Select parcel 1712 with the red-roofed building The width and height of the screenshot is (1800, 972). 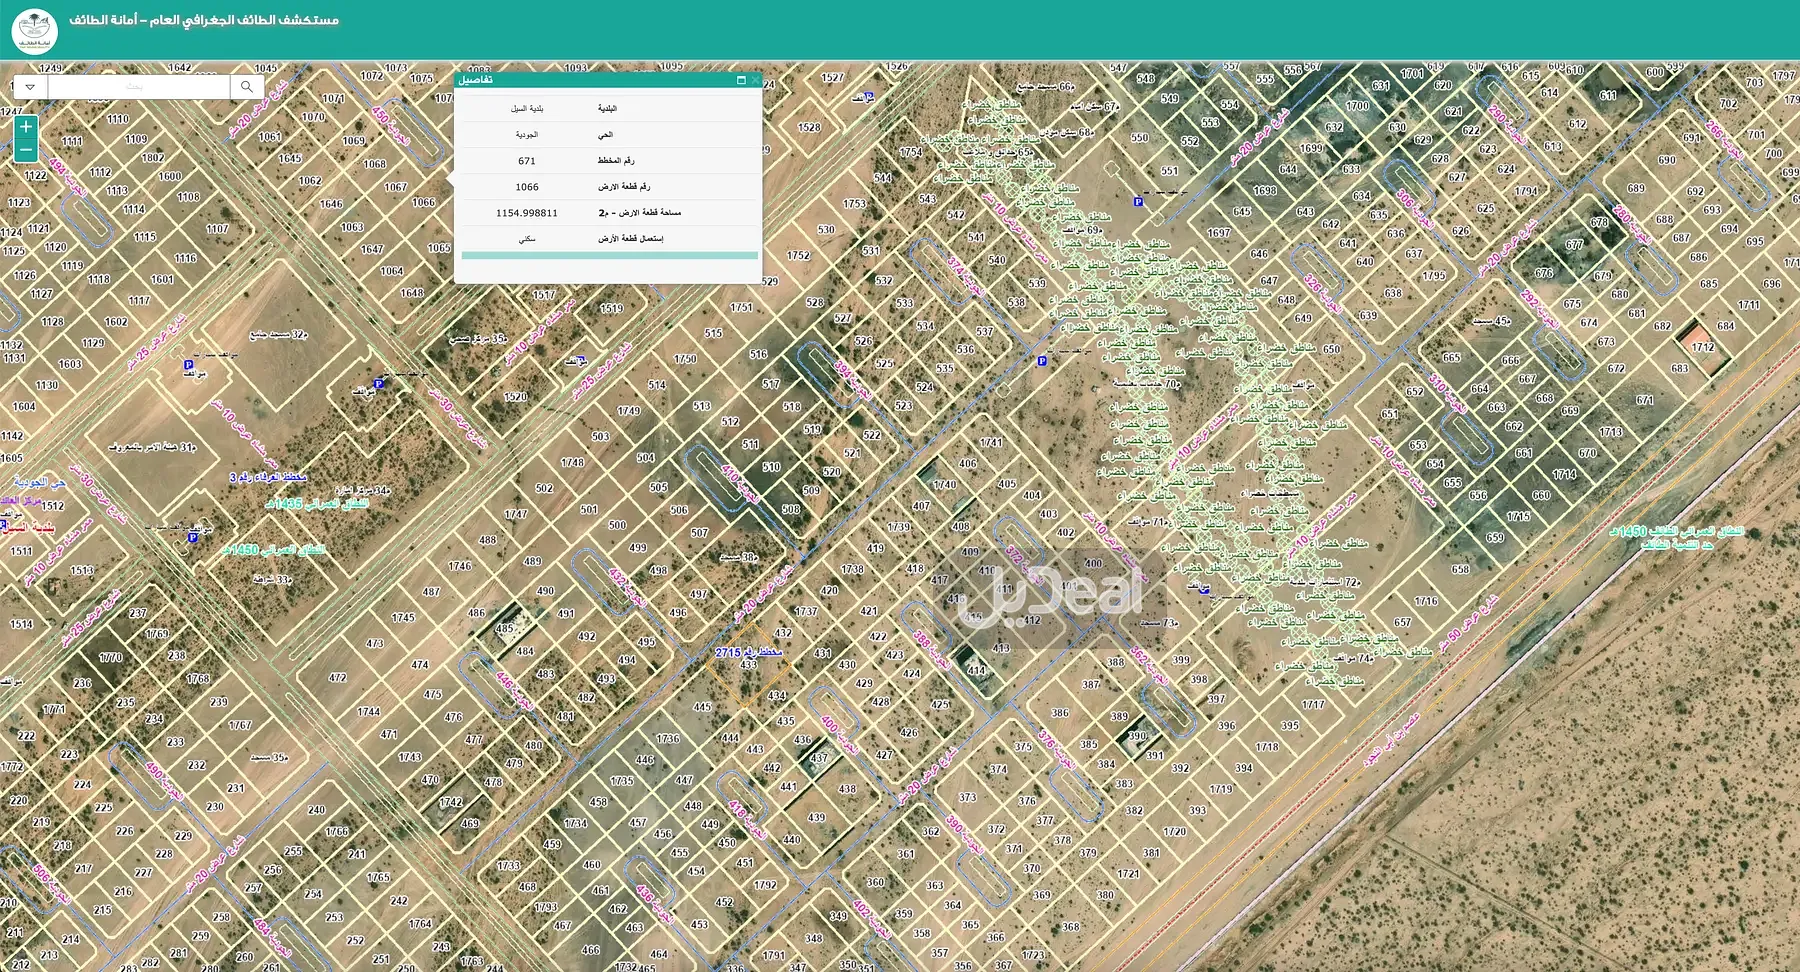coord(1702,346)
